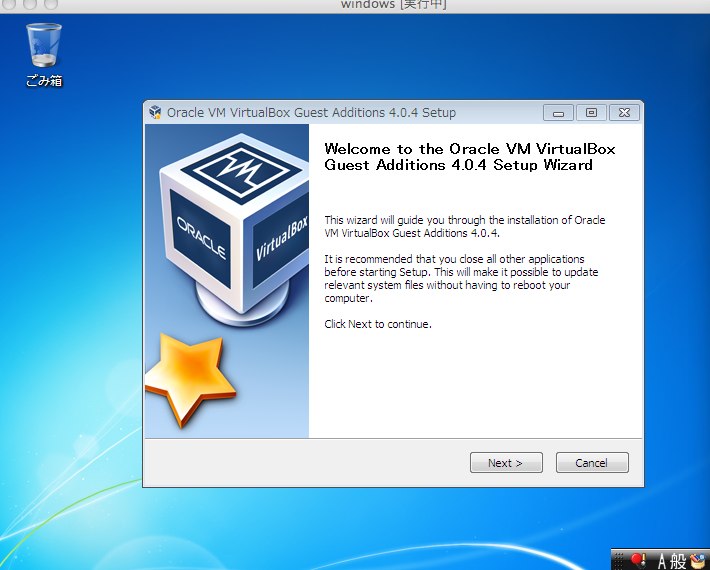
Task: Click the IME language bar grip handle
Action: click(x=619, y=560)
